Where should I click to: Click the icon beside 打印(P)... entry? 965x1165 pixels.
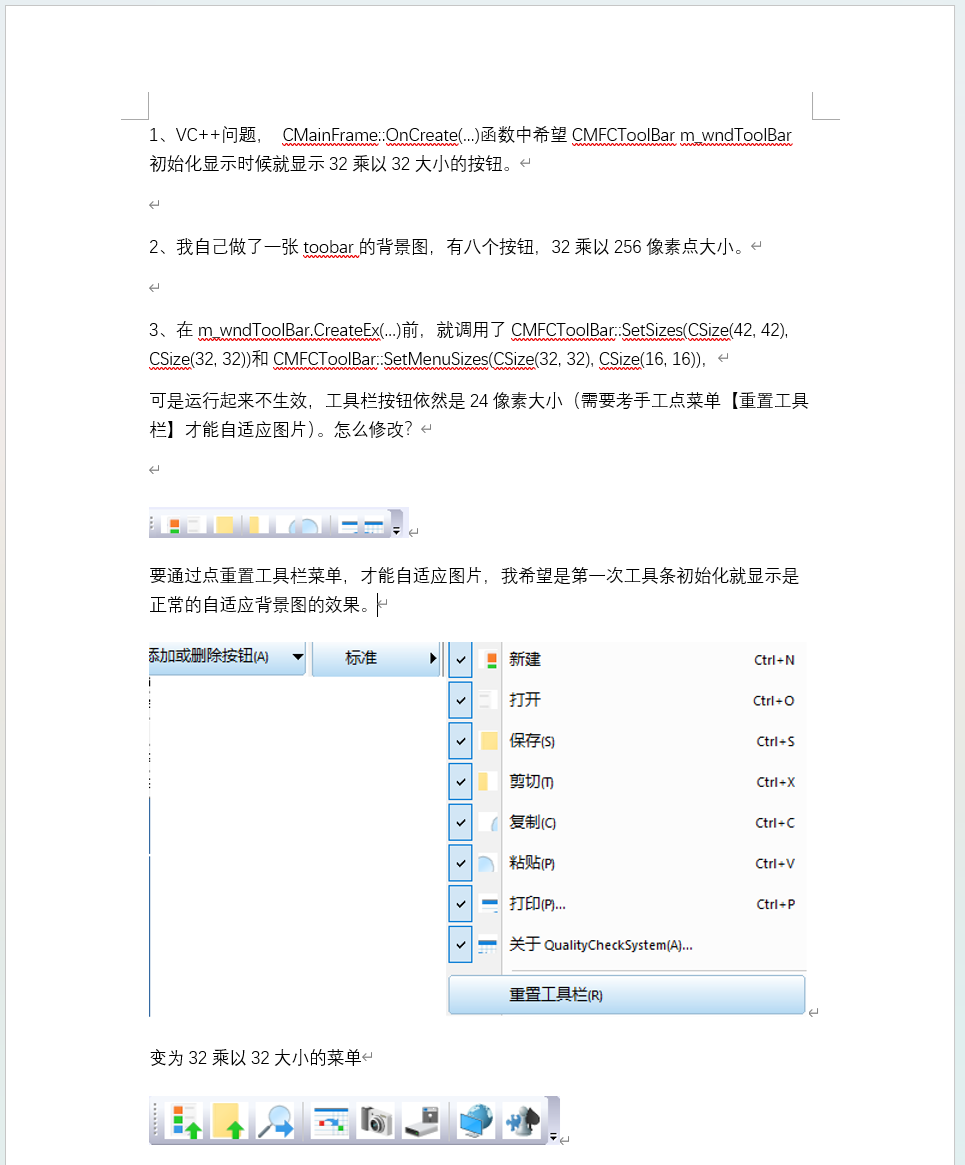(x=490, y=904)
